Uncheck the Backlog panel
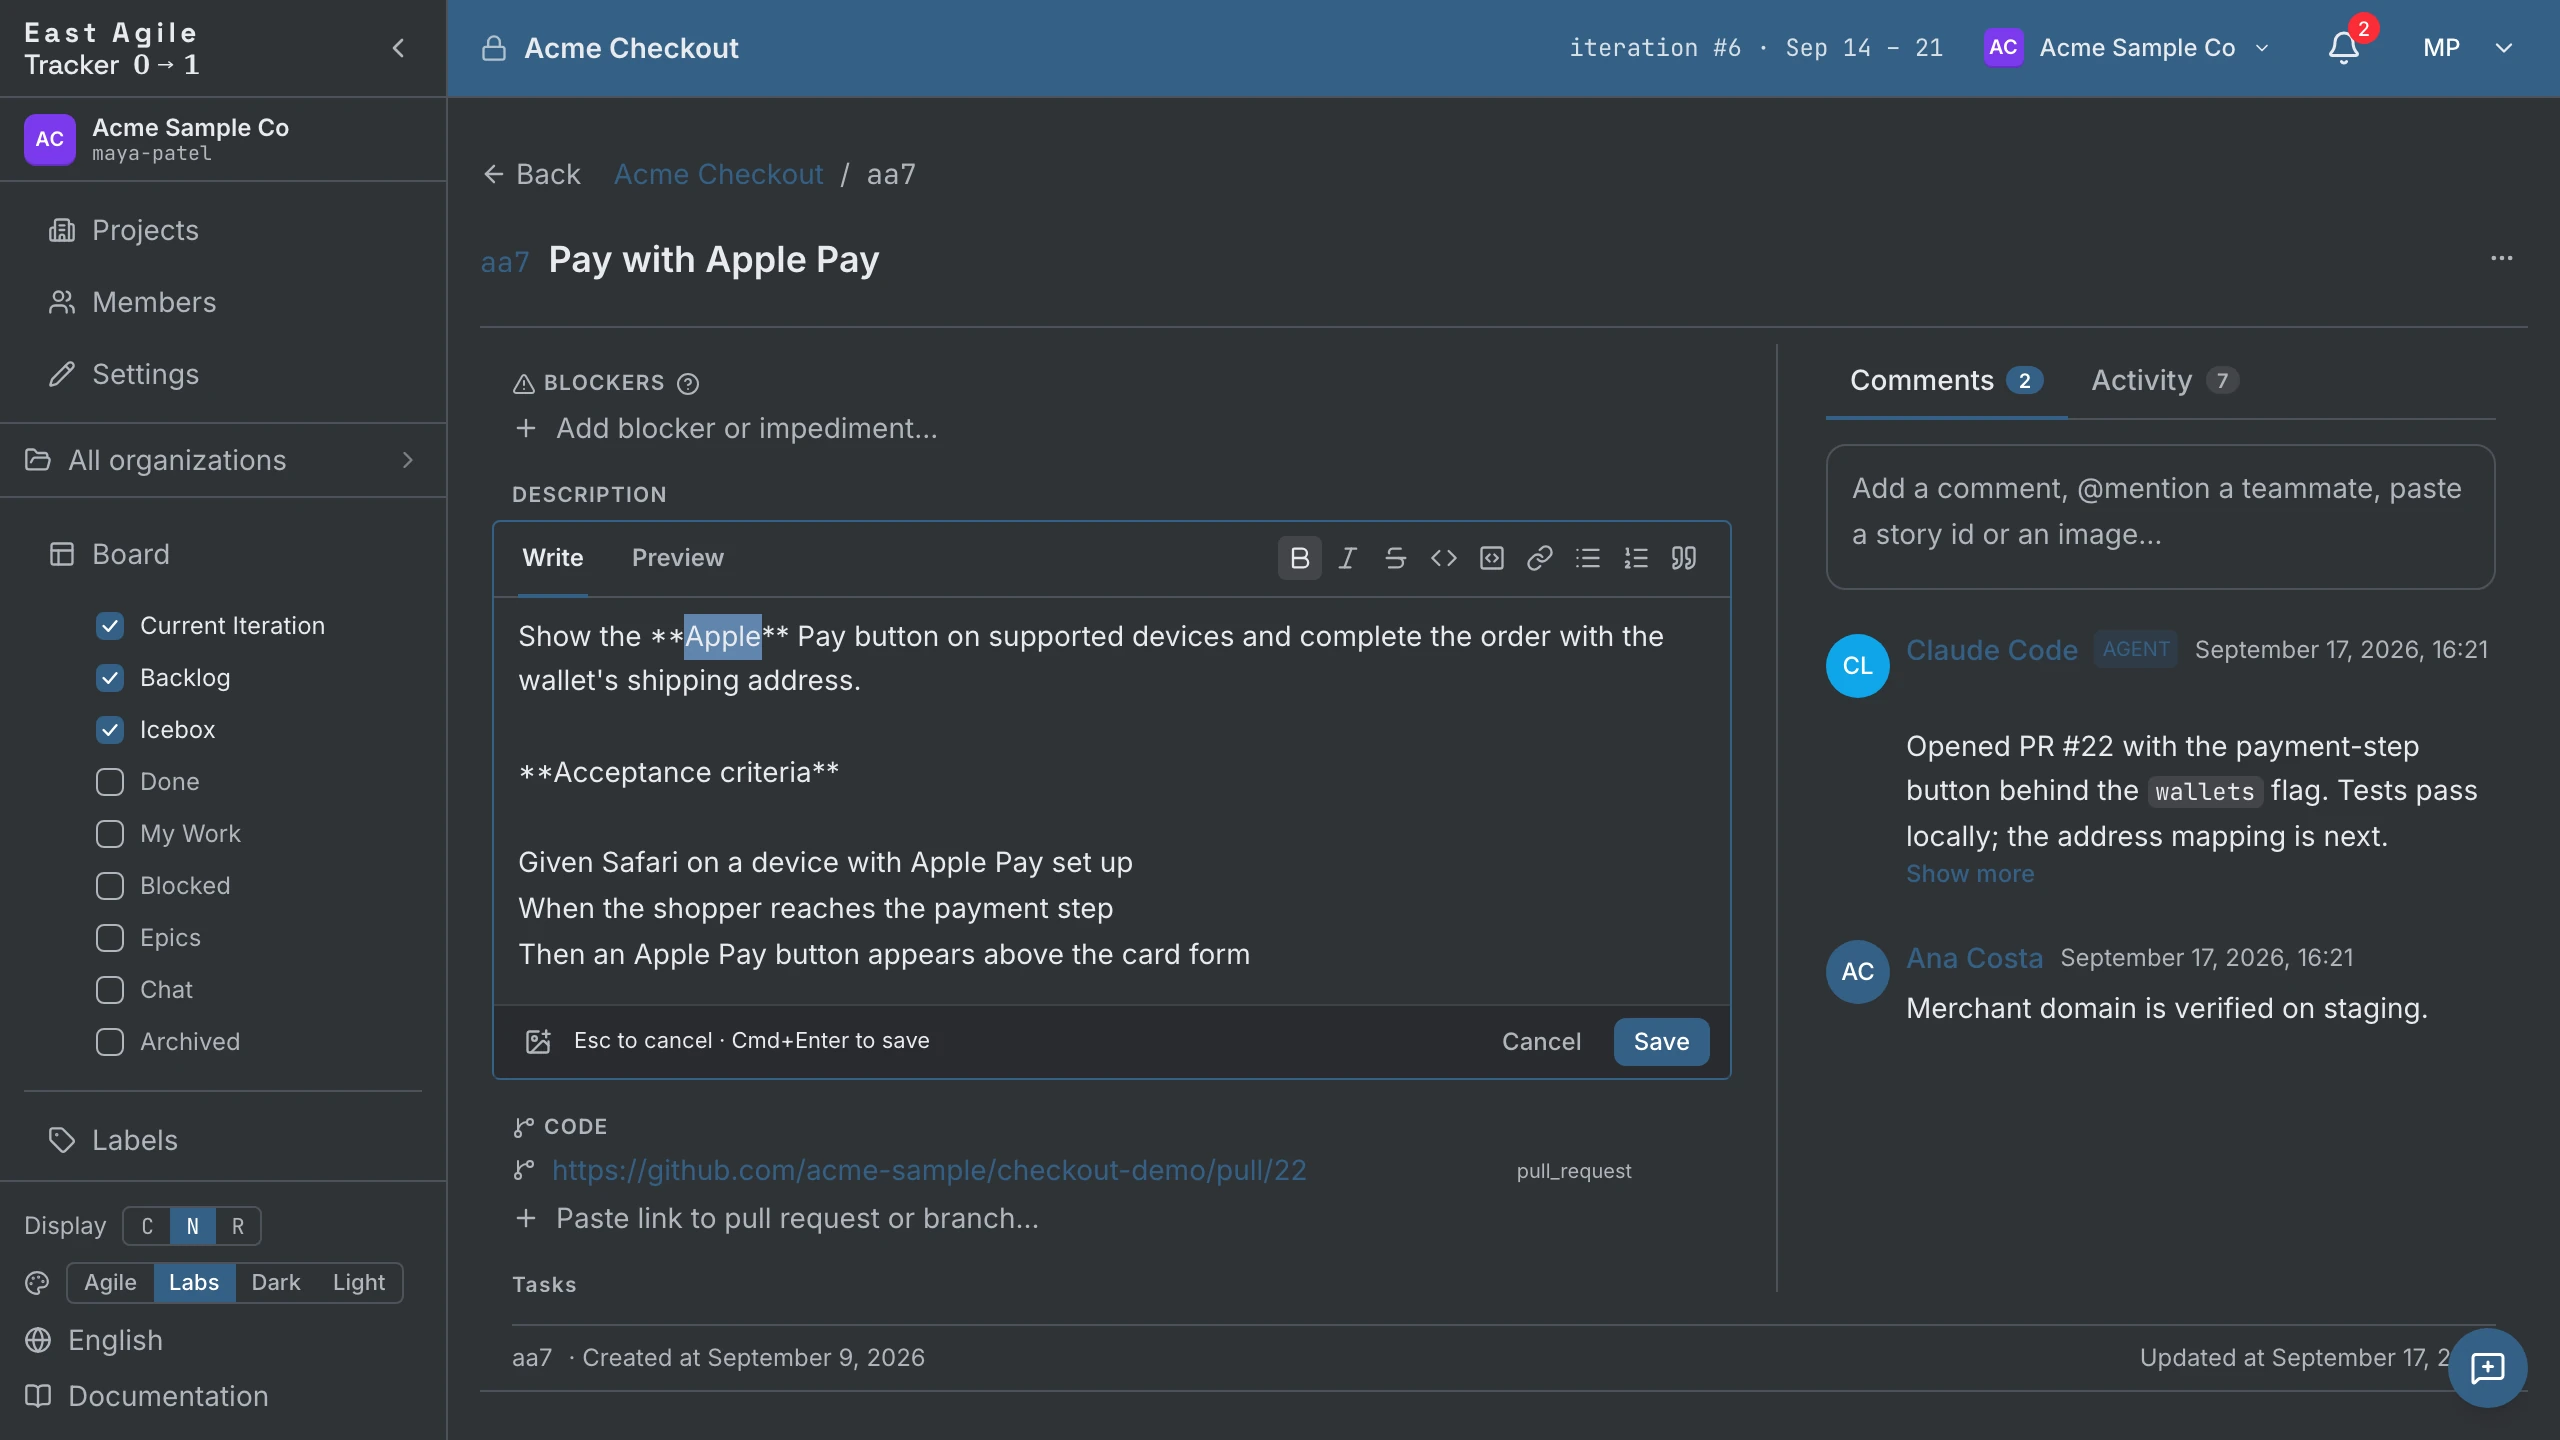The image size is (2560, 1440). (x=110, y=678)
